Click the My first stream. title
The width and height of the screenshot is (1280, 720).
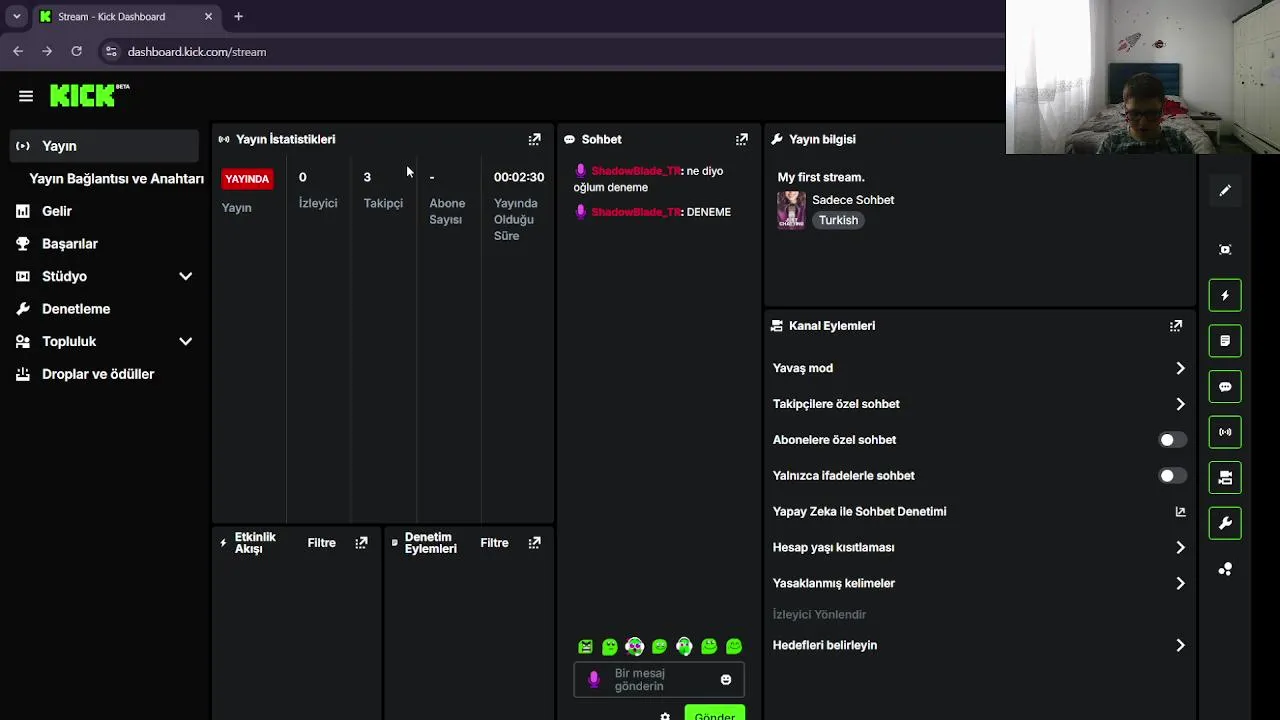pyautogui.click(x=821, y=177)
